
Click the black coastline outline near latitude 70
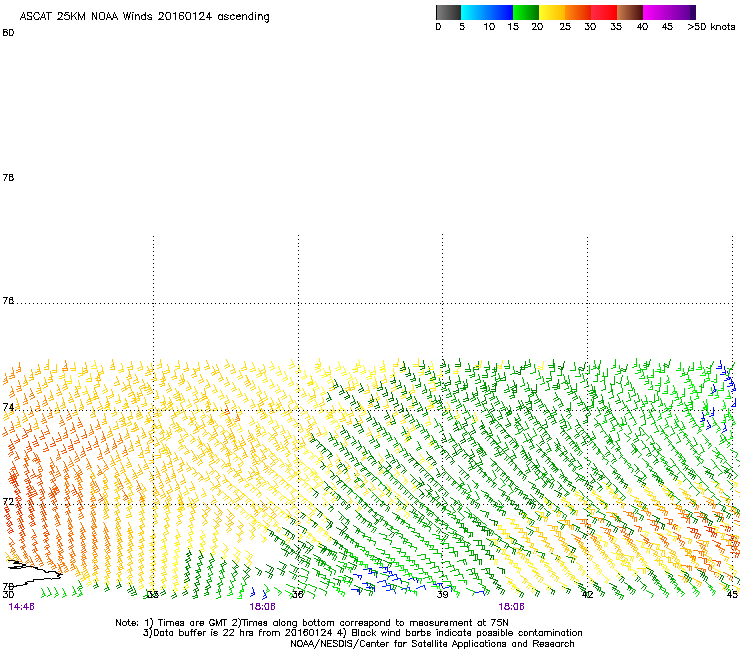(x=34, y=572)
